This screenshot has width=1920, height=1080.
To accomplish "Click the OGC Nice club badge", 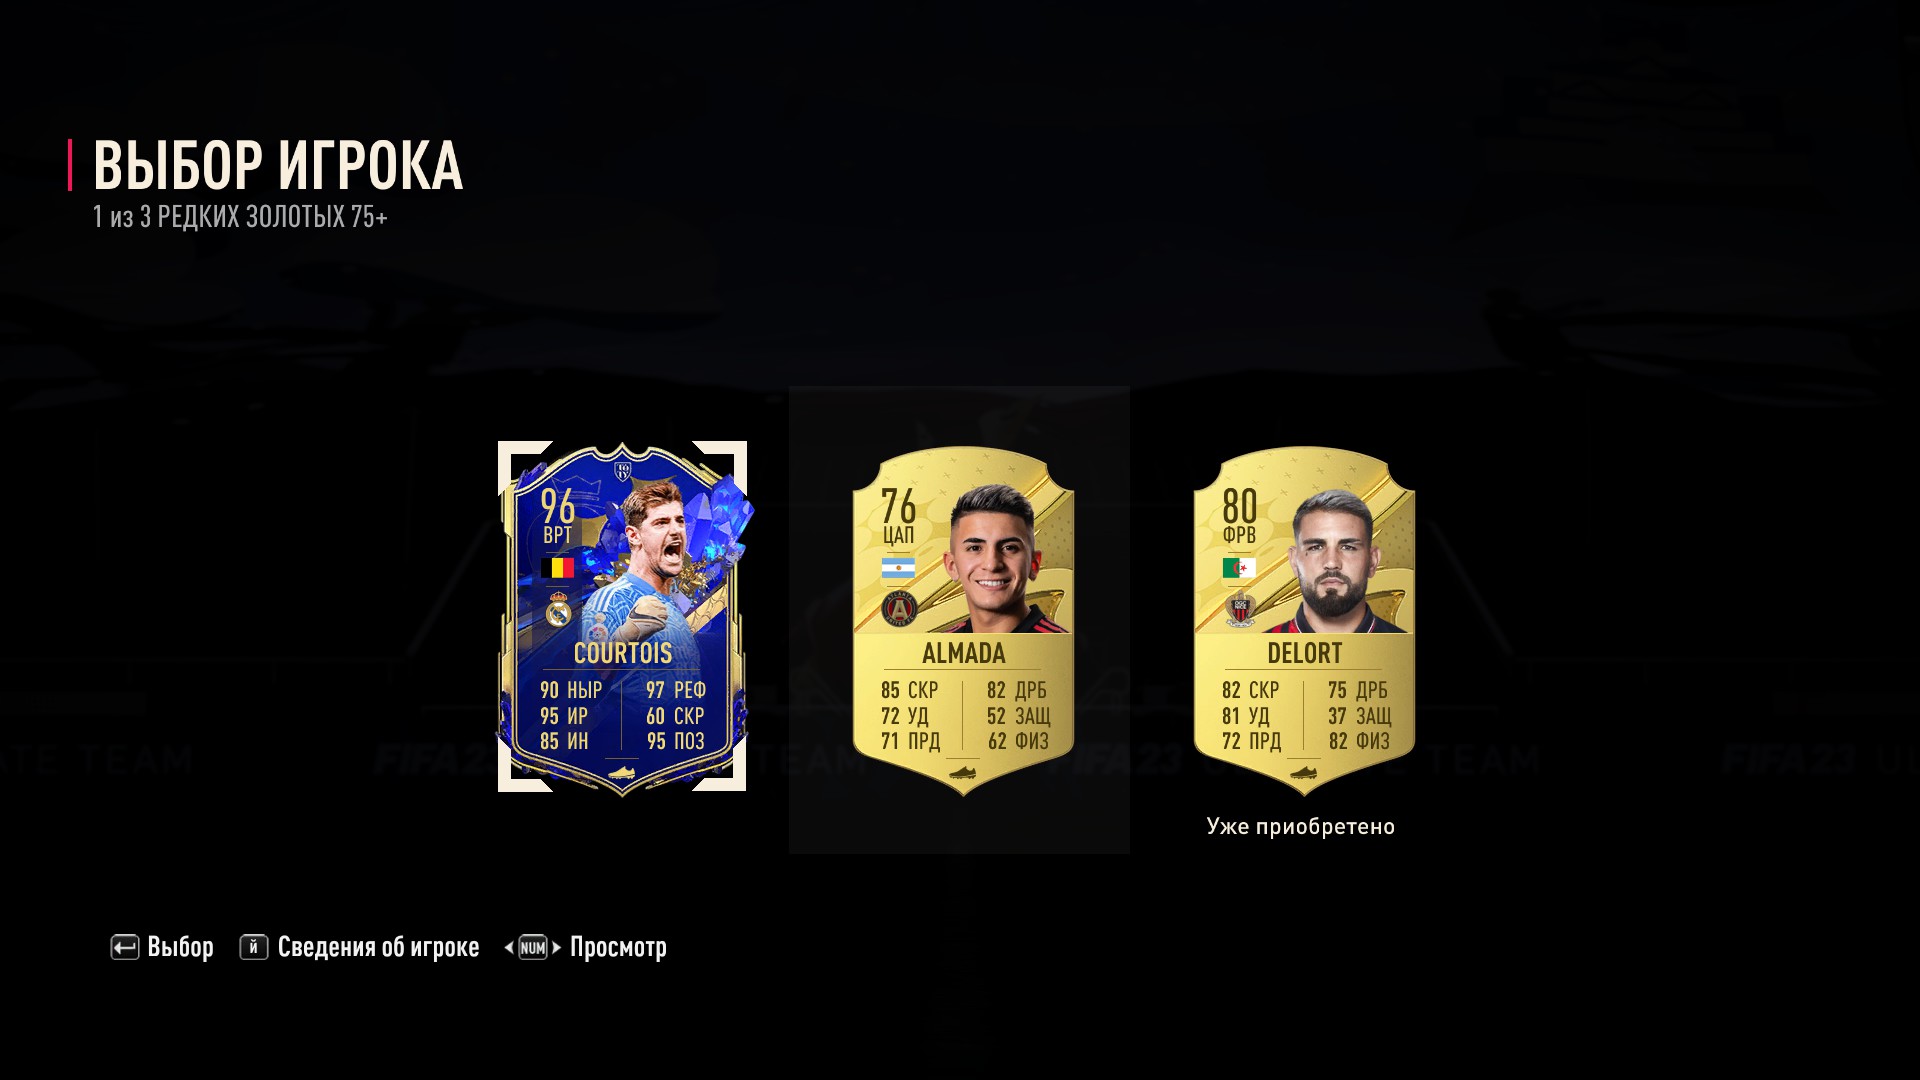I will pos(1240,609).
